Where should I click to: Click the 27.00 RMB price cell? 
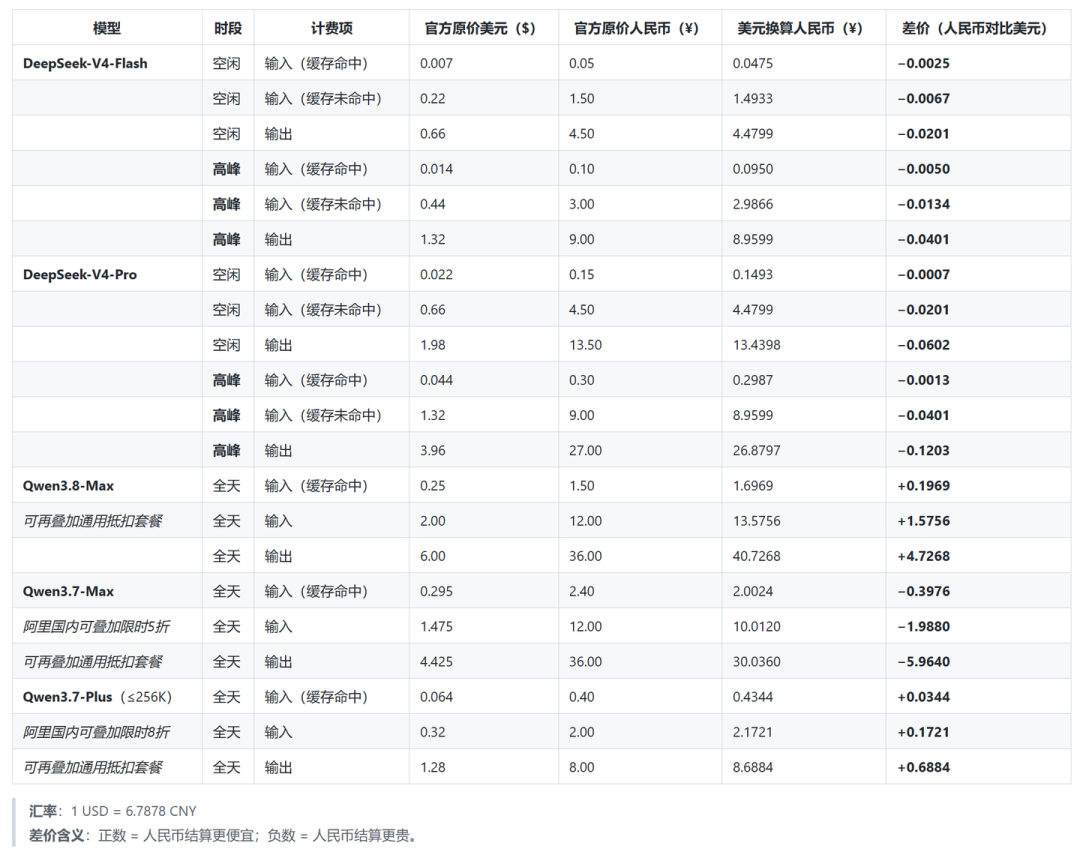585,450
